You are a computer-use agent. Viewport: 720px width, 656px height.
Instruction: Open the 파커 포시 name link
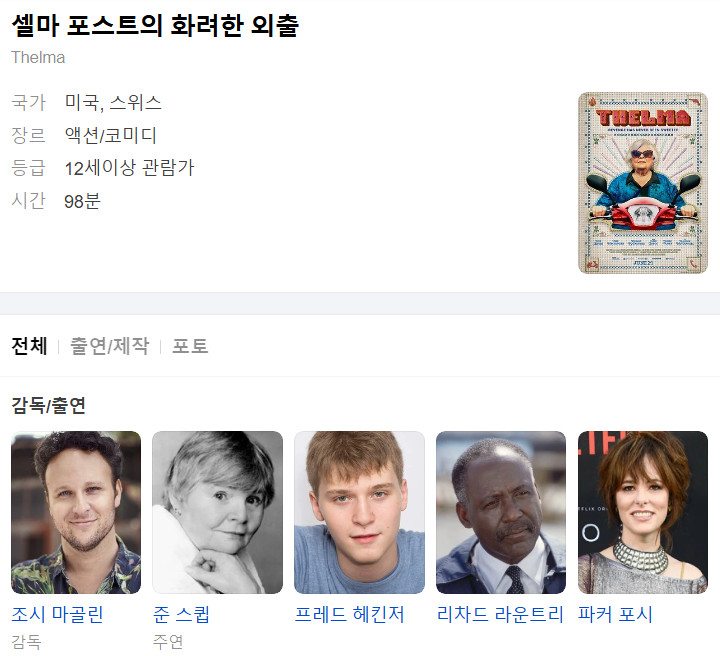[615, 614]
